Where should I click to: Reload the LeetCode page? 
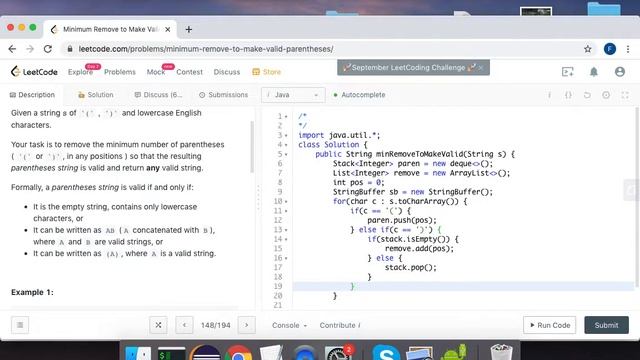pyautogui.click(x=48, y=49)
